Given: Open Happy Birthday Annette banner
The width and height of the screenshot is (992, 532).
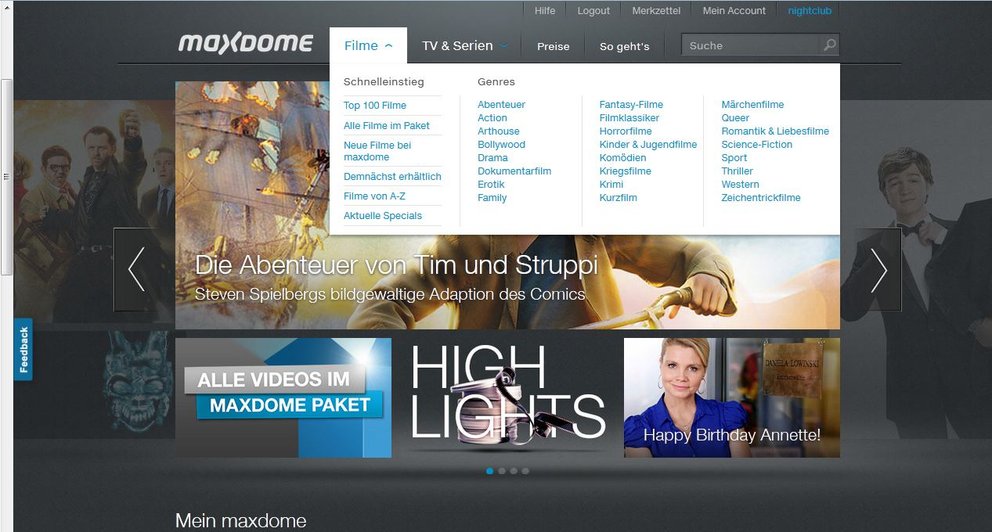Looking at the screenshot, I should tap(732, 397).
